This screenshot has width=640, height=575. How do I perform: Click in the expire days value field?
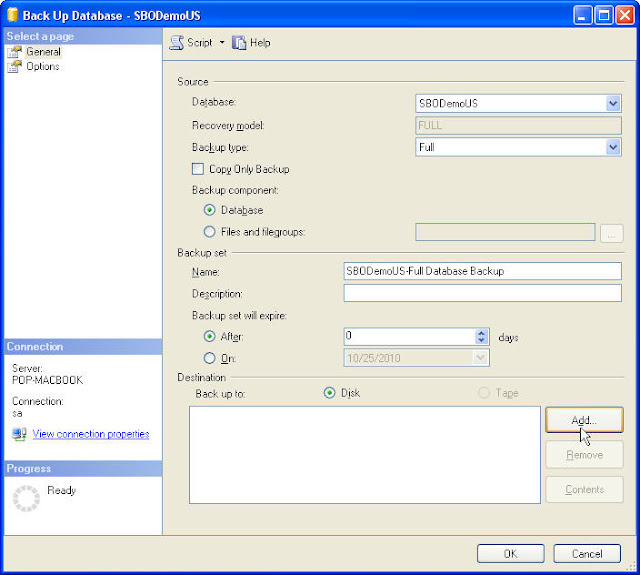409,337
